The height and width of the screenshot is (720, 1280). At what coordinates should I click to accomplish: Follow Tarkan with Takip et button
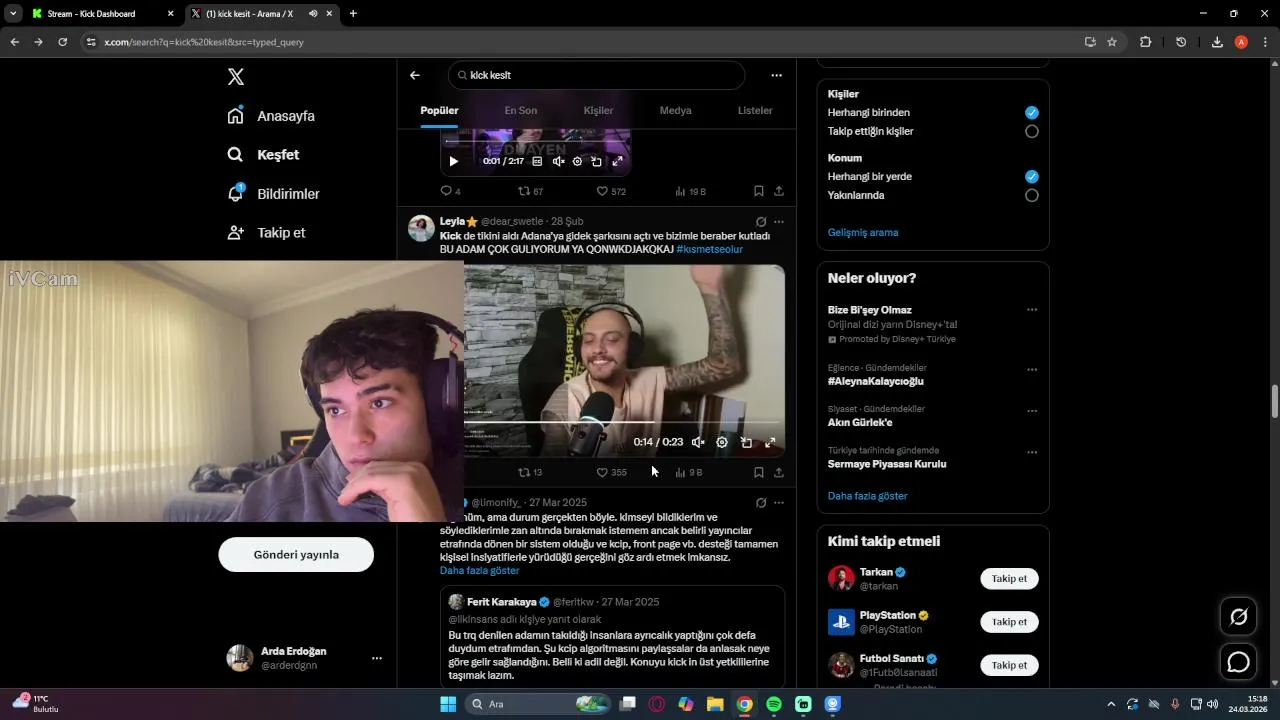[1009, 579]
